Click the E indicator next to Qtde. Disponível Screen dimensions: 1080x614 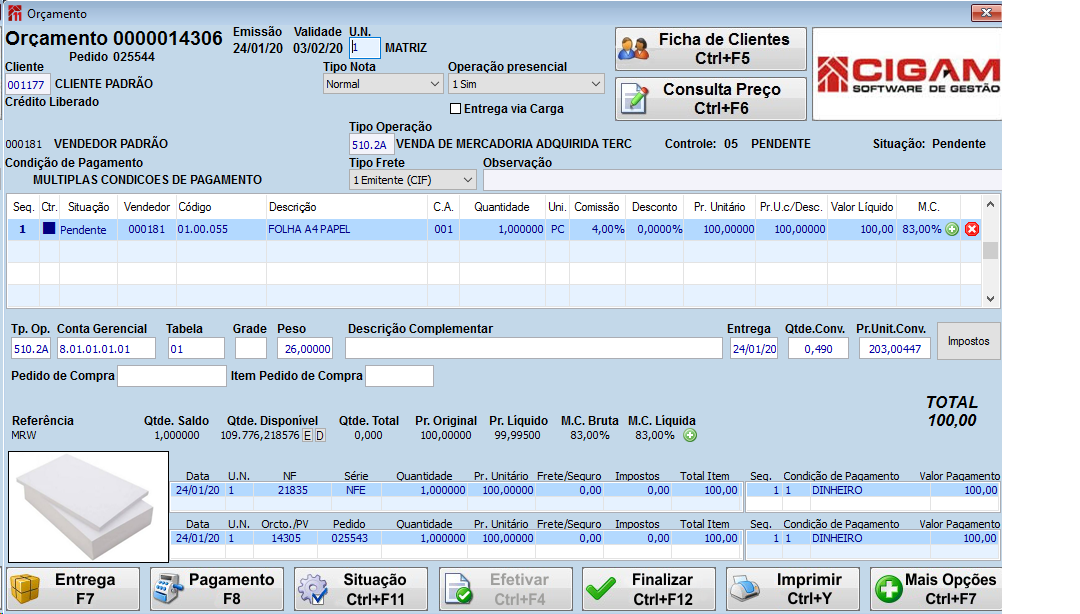click(308, 436)
